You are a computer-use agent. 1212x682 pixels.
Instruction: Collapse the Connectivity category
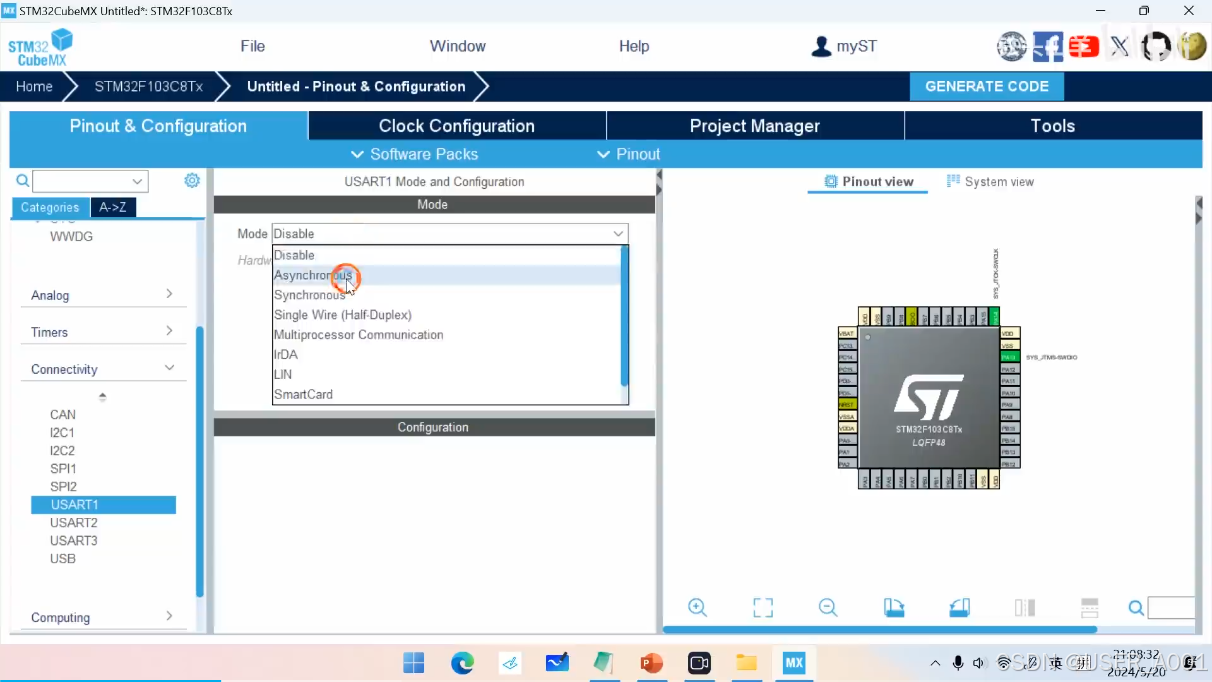(x=103, y=369)
